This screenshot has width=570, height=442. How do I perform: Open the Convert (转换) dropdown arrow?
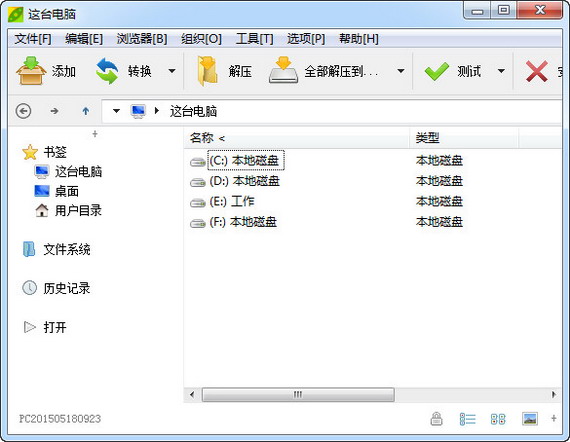172,71
